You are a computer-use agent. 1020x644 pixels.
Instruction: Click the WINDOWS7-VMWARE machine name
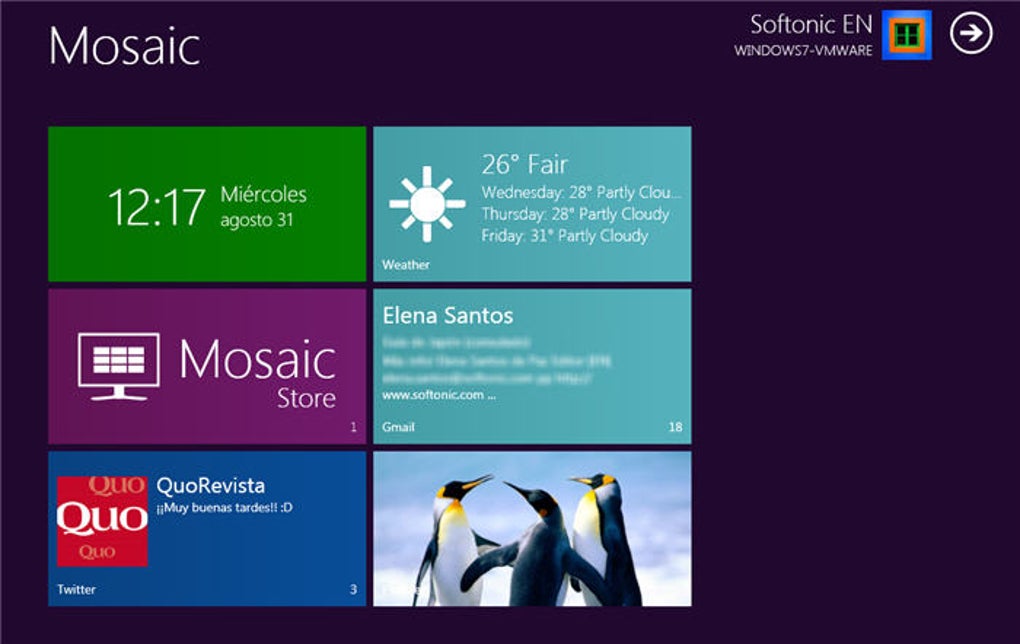coord(803,50)
